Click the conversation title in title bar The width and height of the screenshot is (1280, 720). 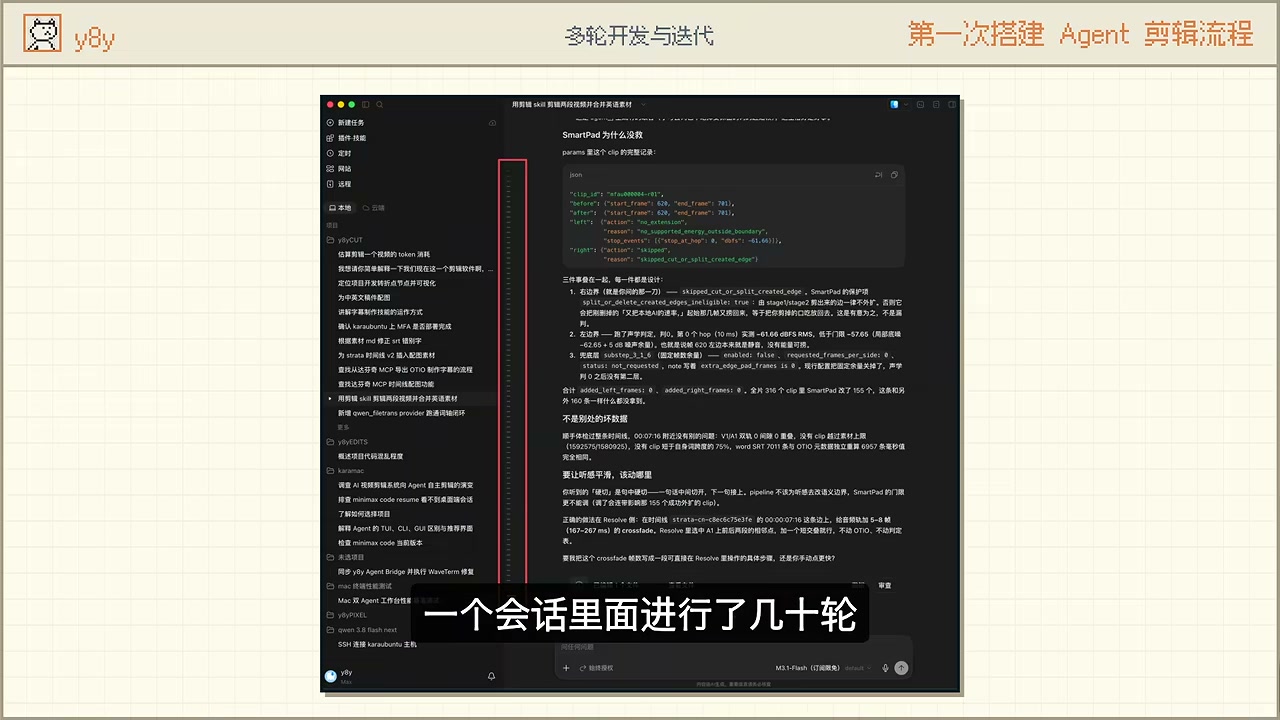click(x=574, y=104)
